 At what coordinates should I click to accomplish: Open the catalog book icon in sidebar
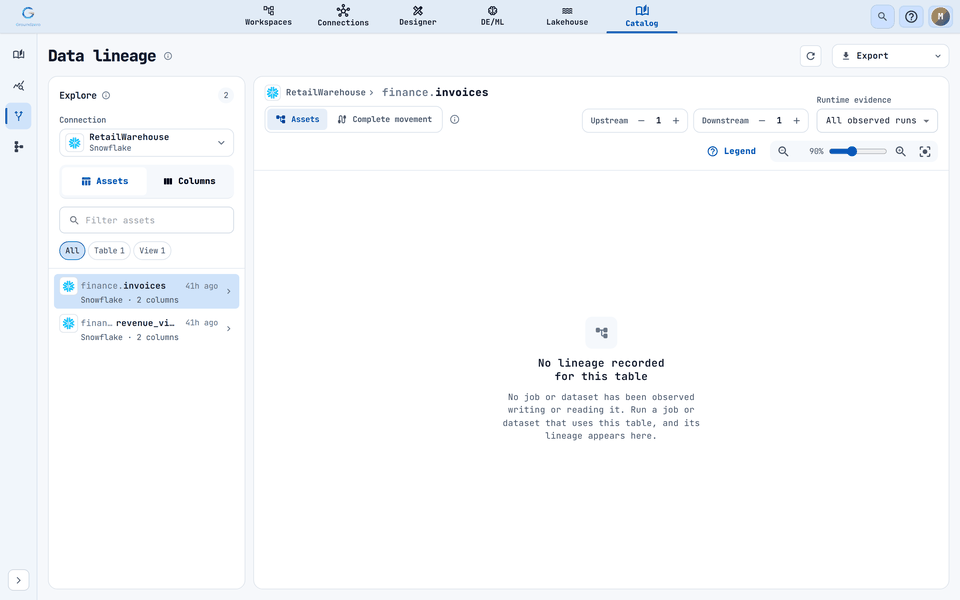18,54
